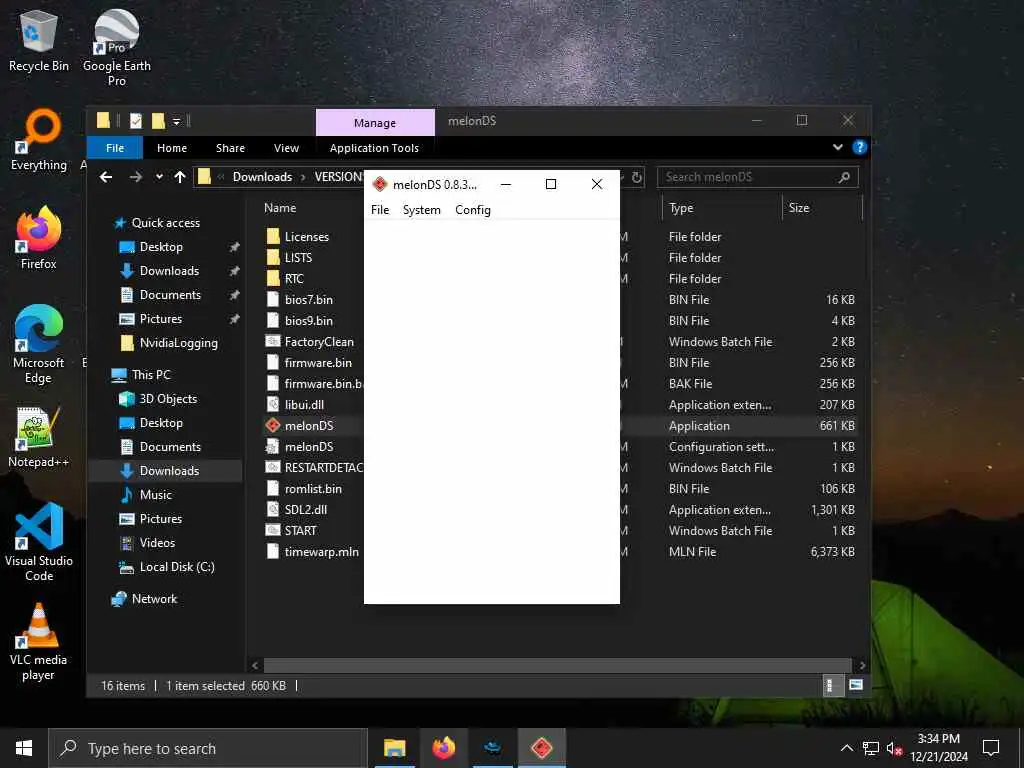
Task: Click the Forward arrow in File Explorer
Action: pyautogui.click(x=135, y=177)
